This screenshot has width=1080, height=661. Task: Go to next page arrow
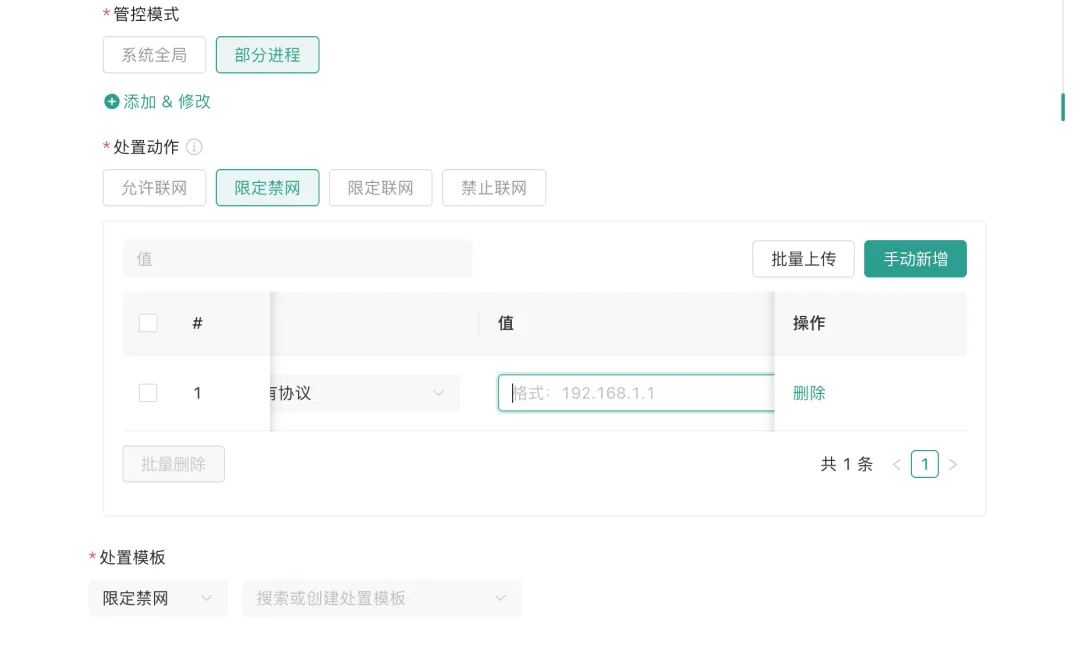click(x=953, y=464)
